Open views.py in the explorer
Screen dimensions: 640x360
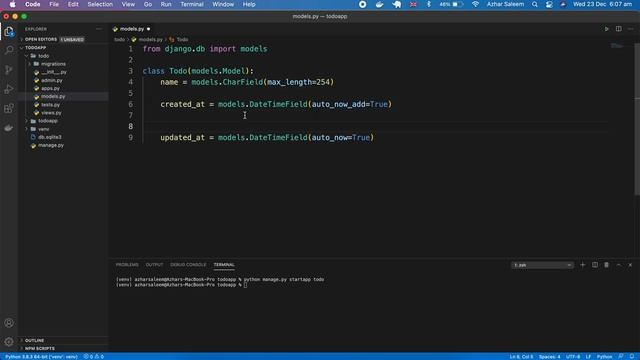[51, 113]
